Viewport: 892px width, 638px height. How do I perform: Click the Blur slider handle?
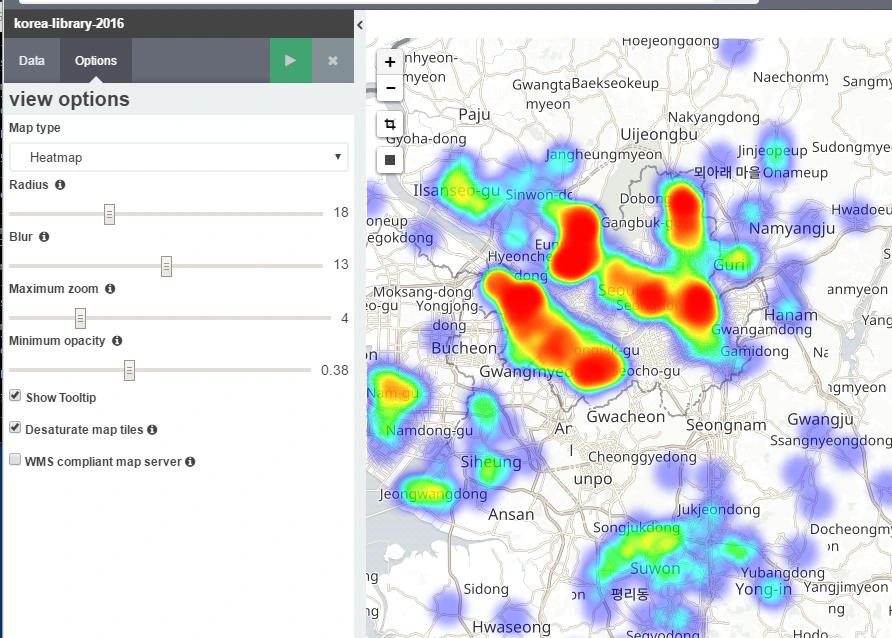coord(166,266)
